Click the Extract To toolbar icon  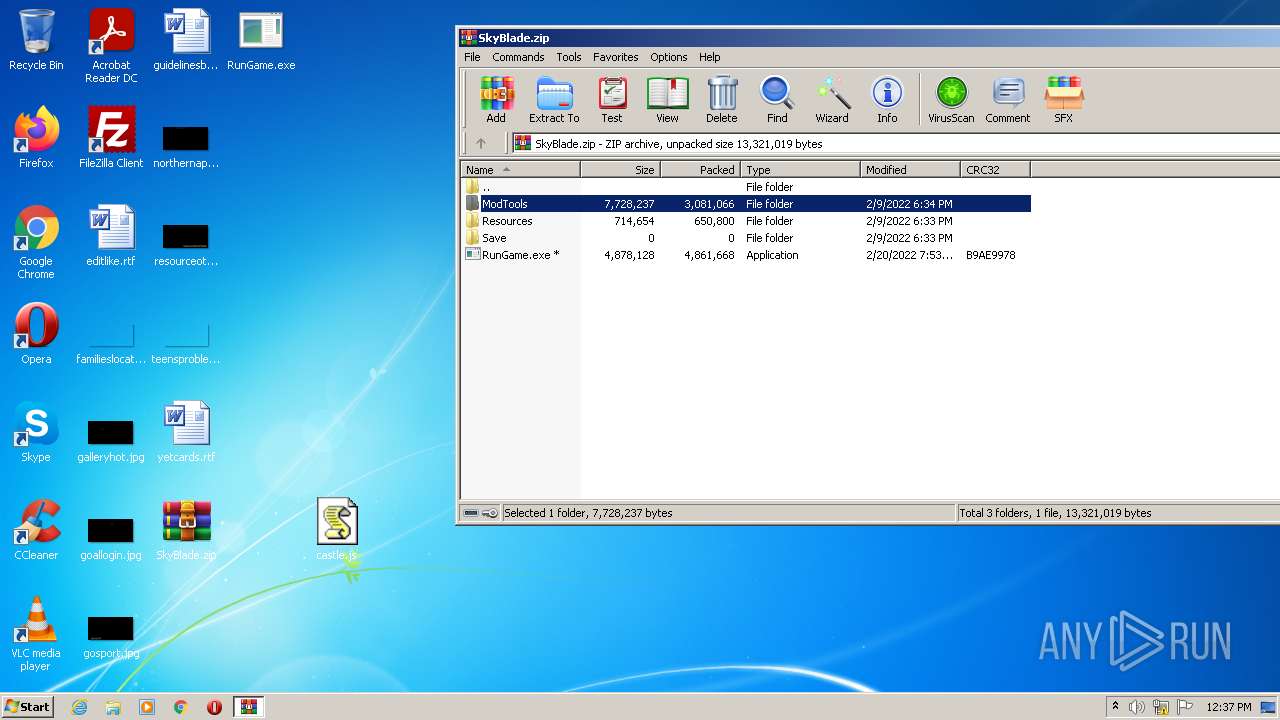554,100
